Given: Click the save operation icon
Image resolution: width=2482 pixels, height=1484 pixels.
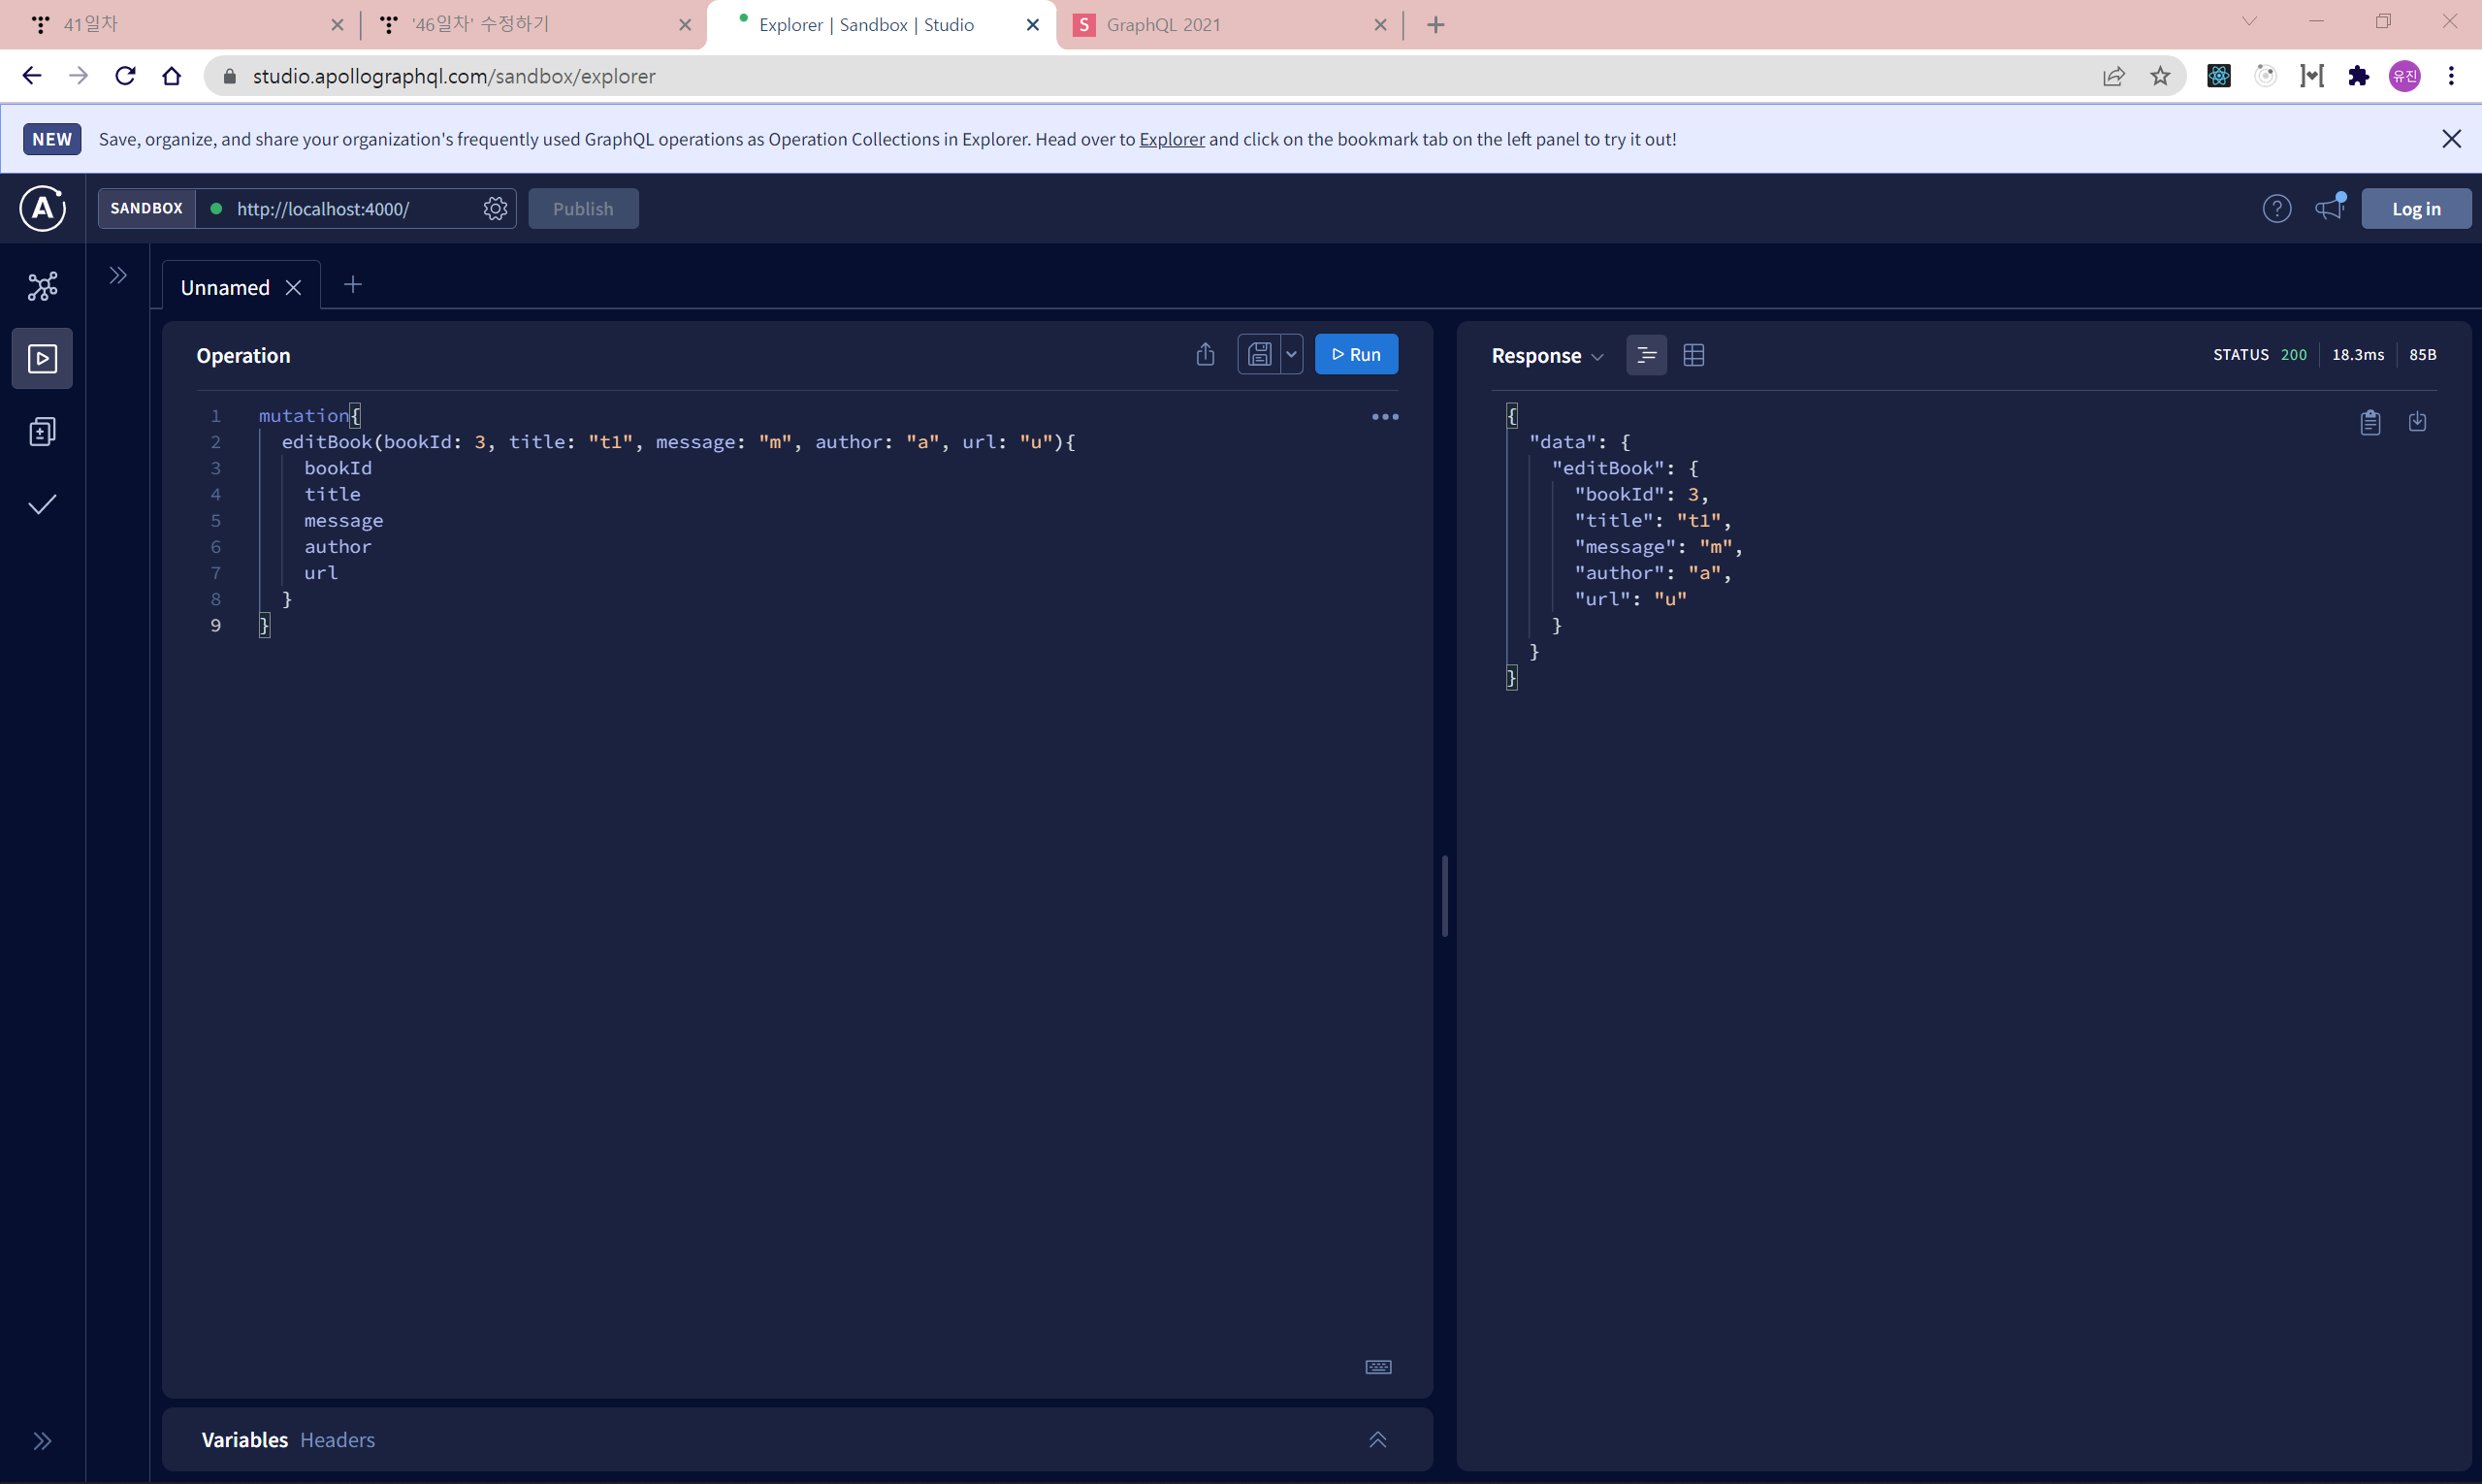Looking at the screenshot, I should pos(1259,355).
